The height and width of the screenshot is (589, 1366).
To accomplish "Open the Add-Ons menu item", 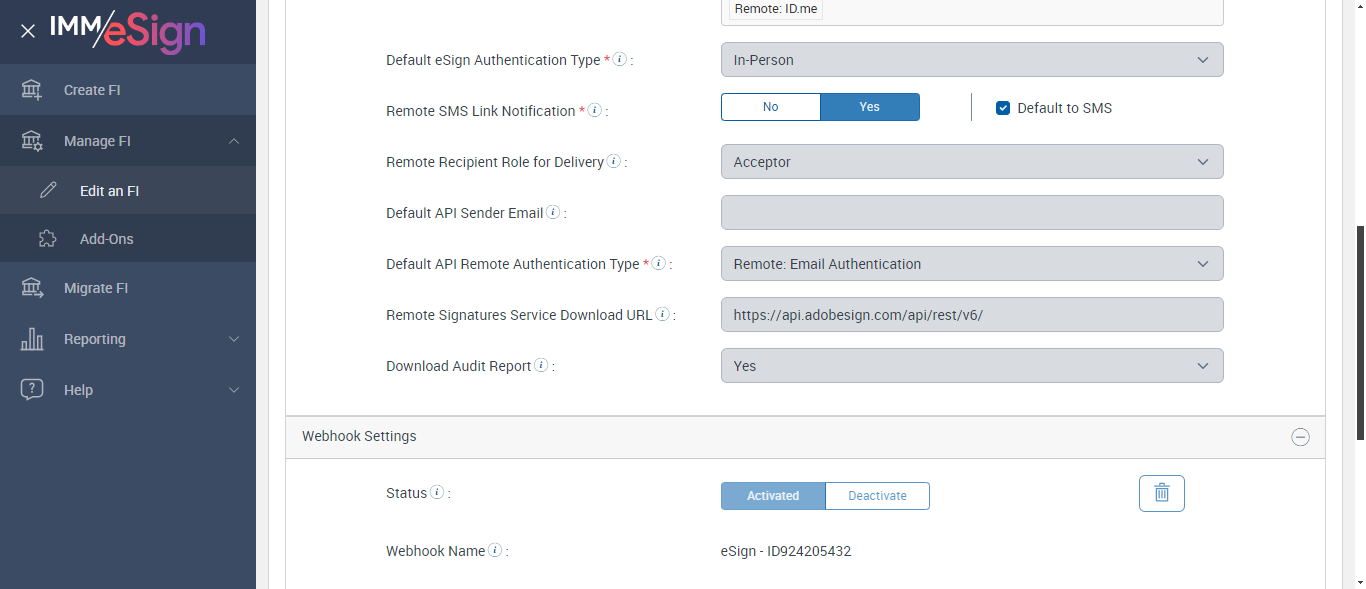I will pos(106,239).
